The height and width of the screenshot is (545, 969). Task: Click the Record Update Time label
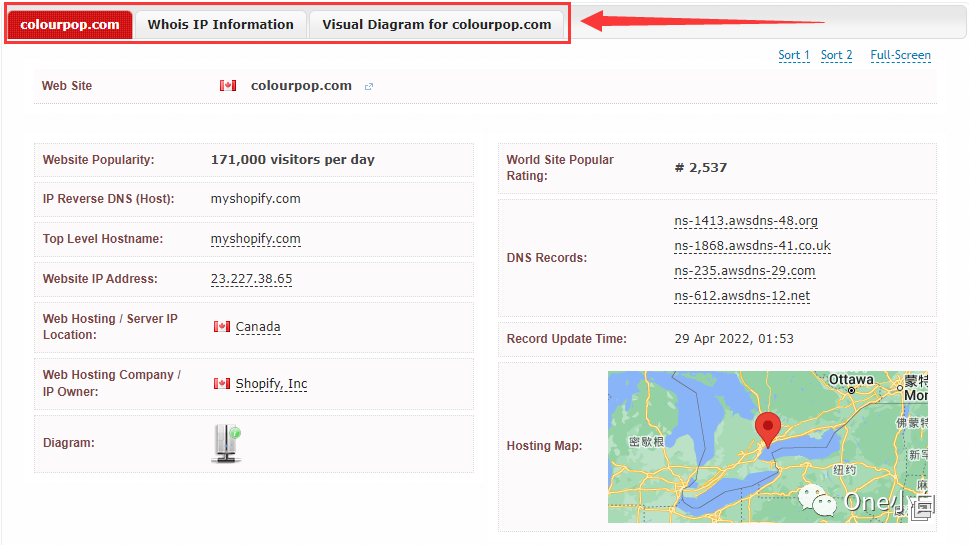click(x=567, y=339)
